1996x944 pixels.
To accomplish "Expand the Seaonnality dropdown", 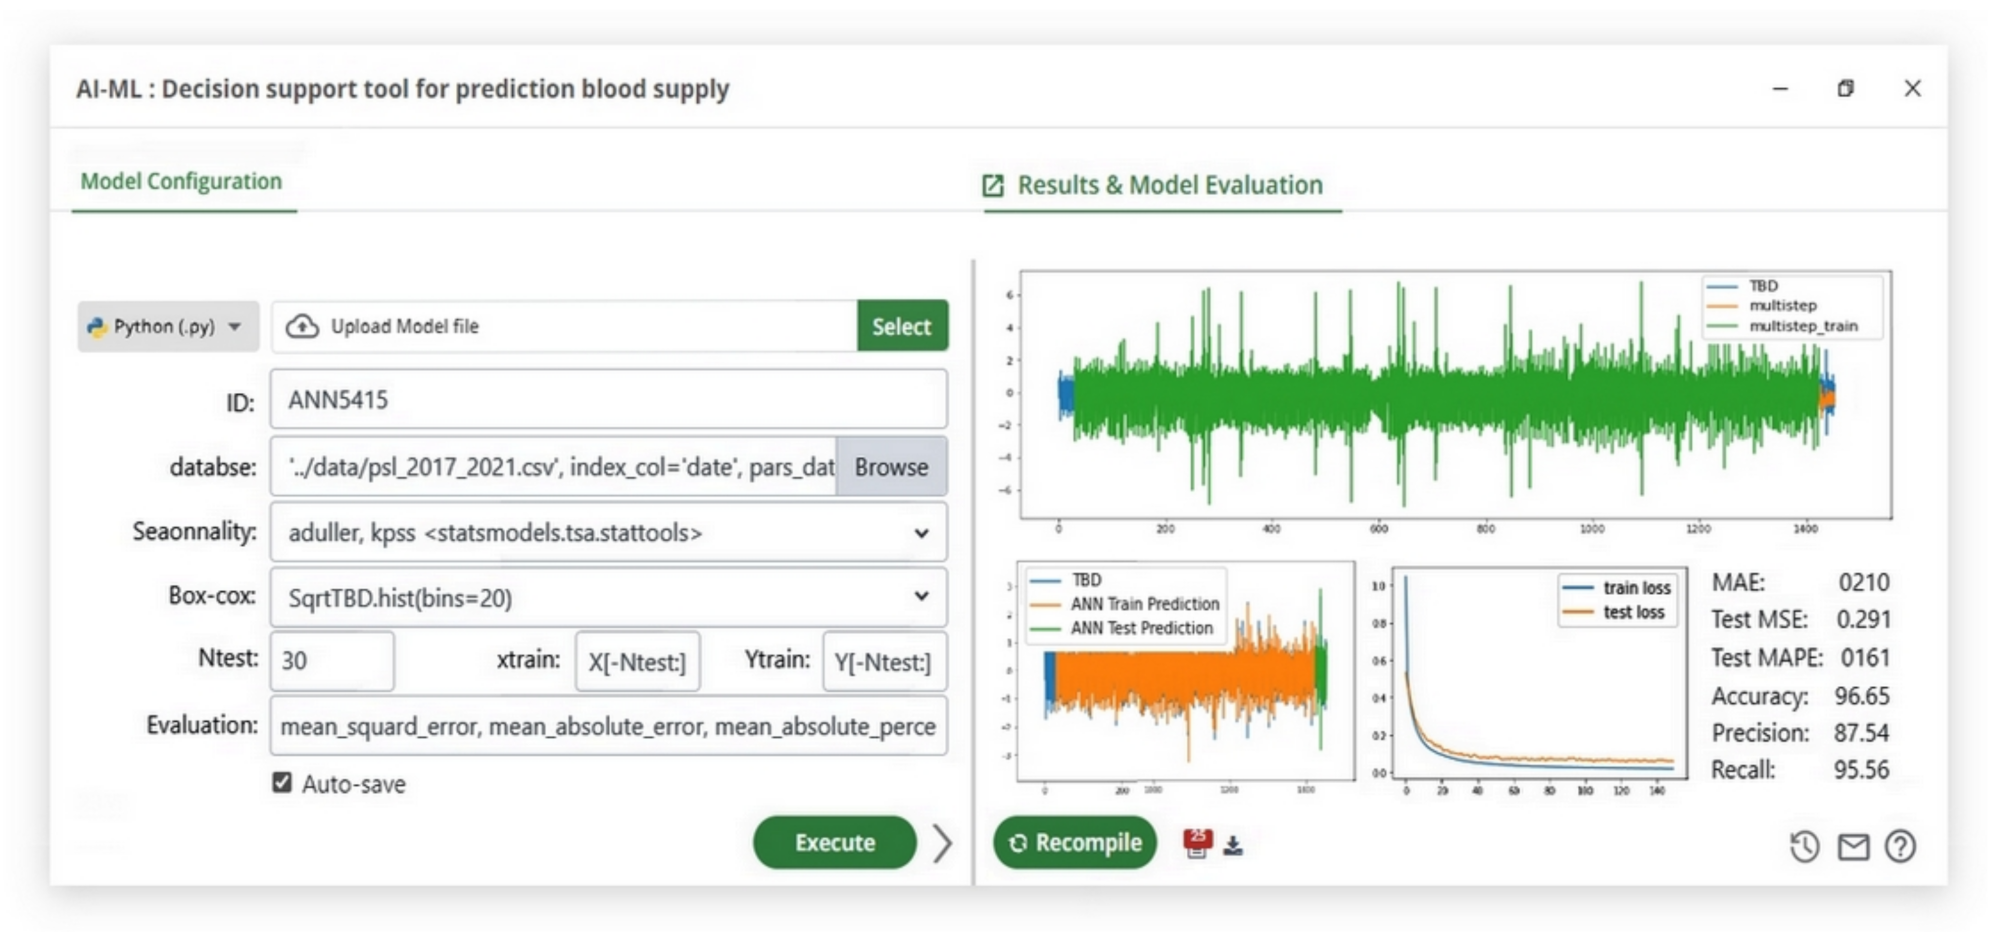I will 920,533.
